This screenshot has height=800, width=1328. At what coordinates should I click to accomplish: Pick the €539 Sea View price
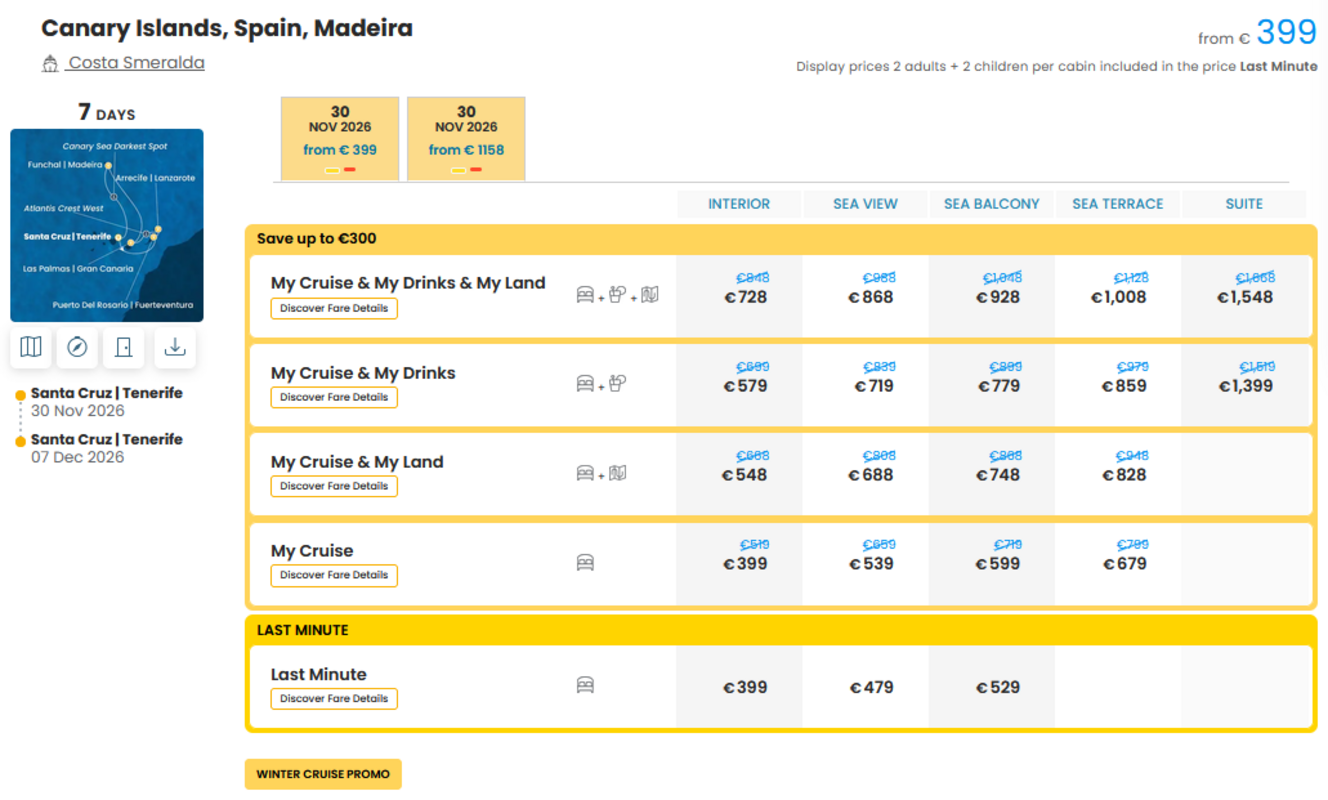(872, 564)
